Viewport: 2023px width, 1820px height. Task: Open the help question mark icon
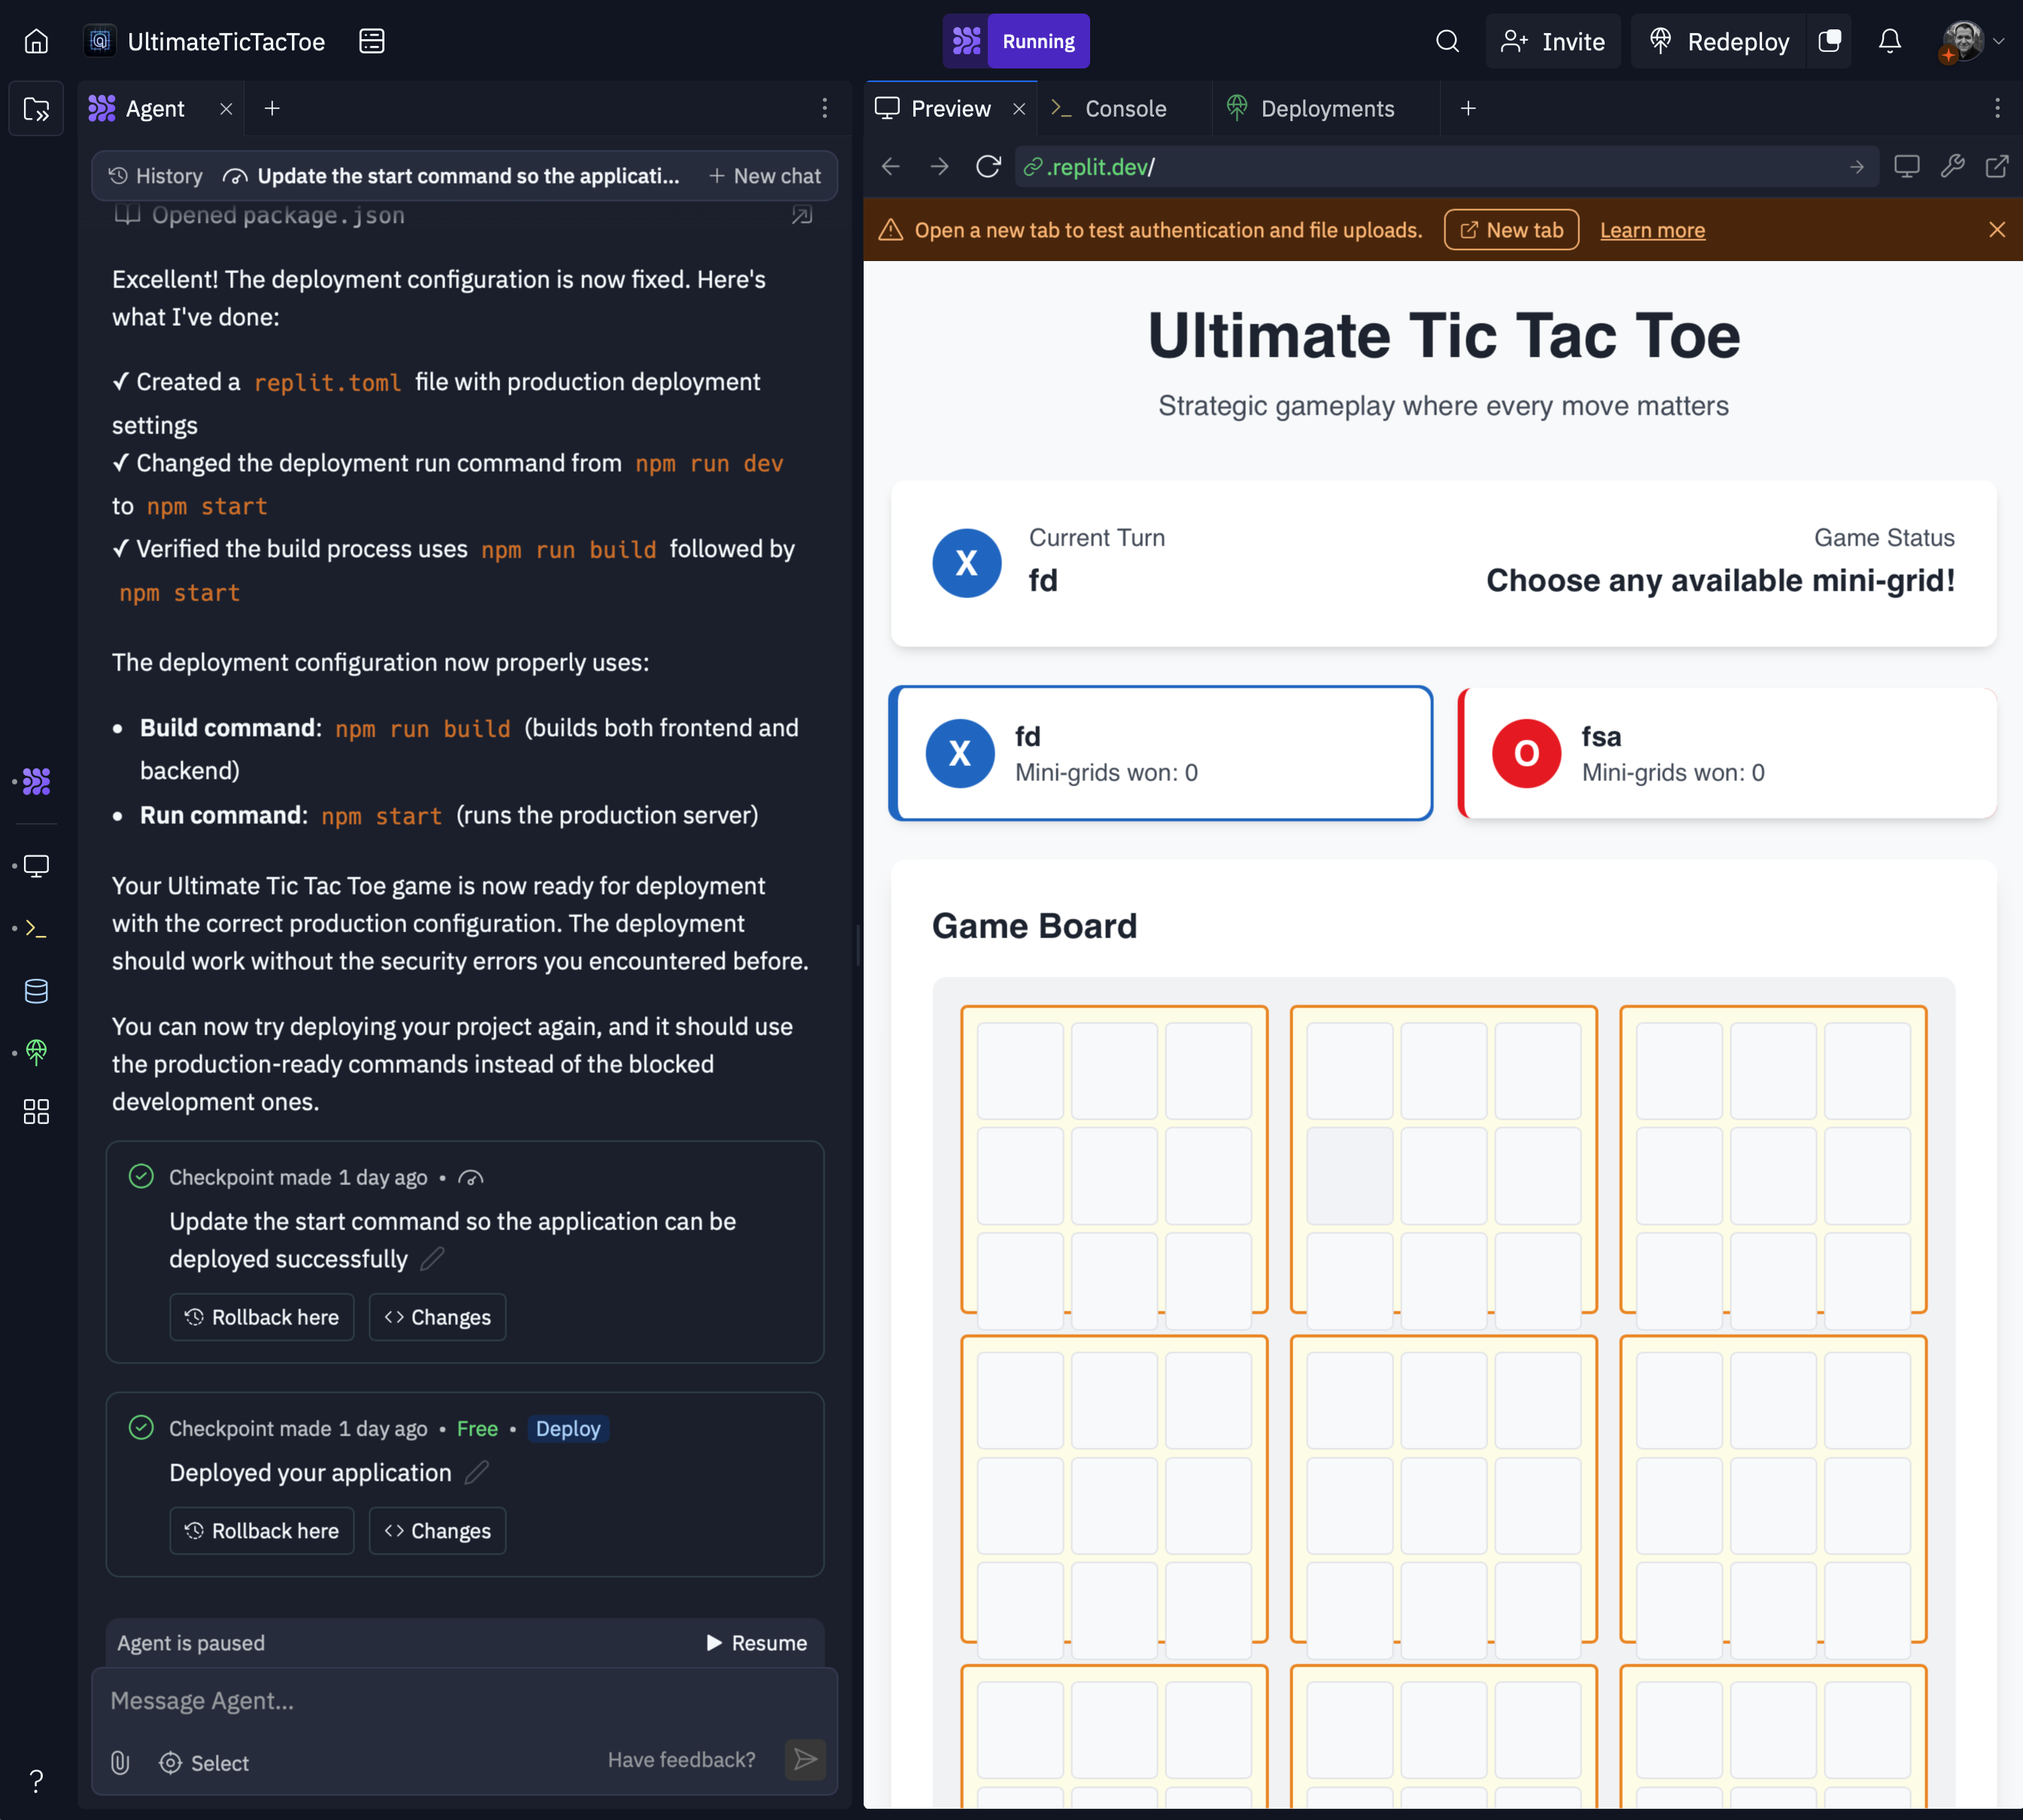36,1781
